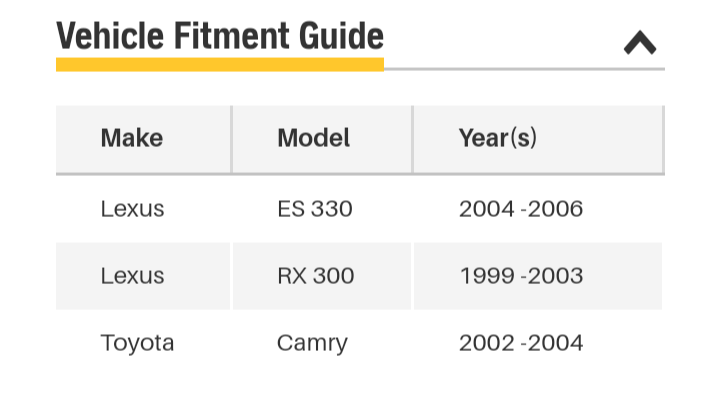The image size is (712, 402).
Task: Click the Vehicle Fitment Guide heading
Action: tap(220, 36)
